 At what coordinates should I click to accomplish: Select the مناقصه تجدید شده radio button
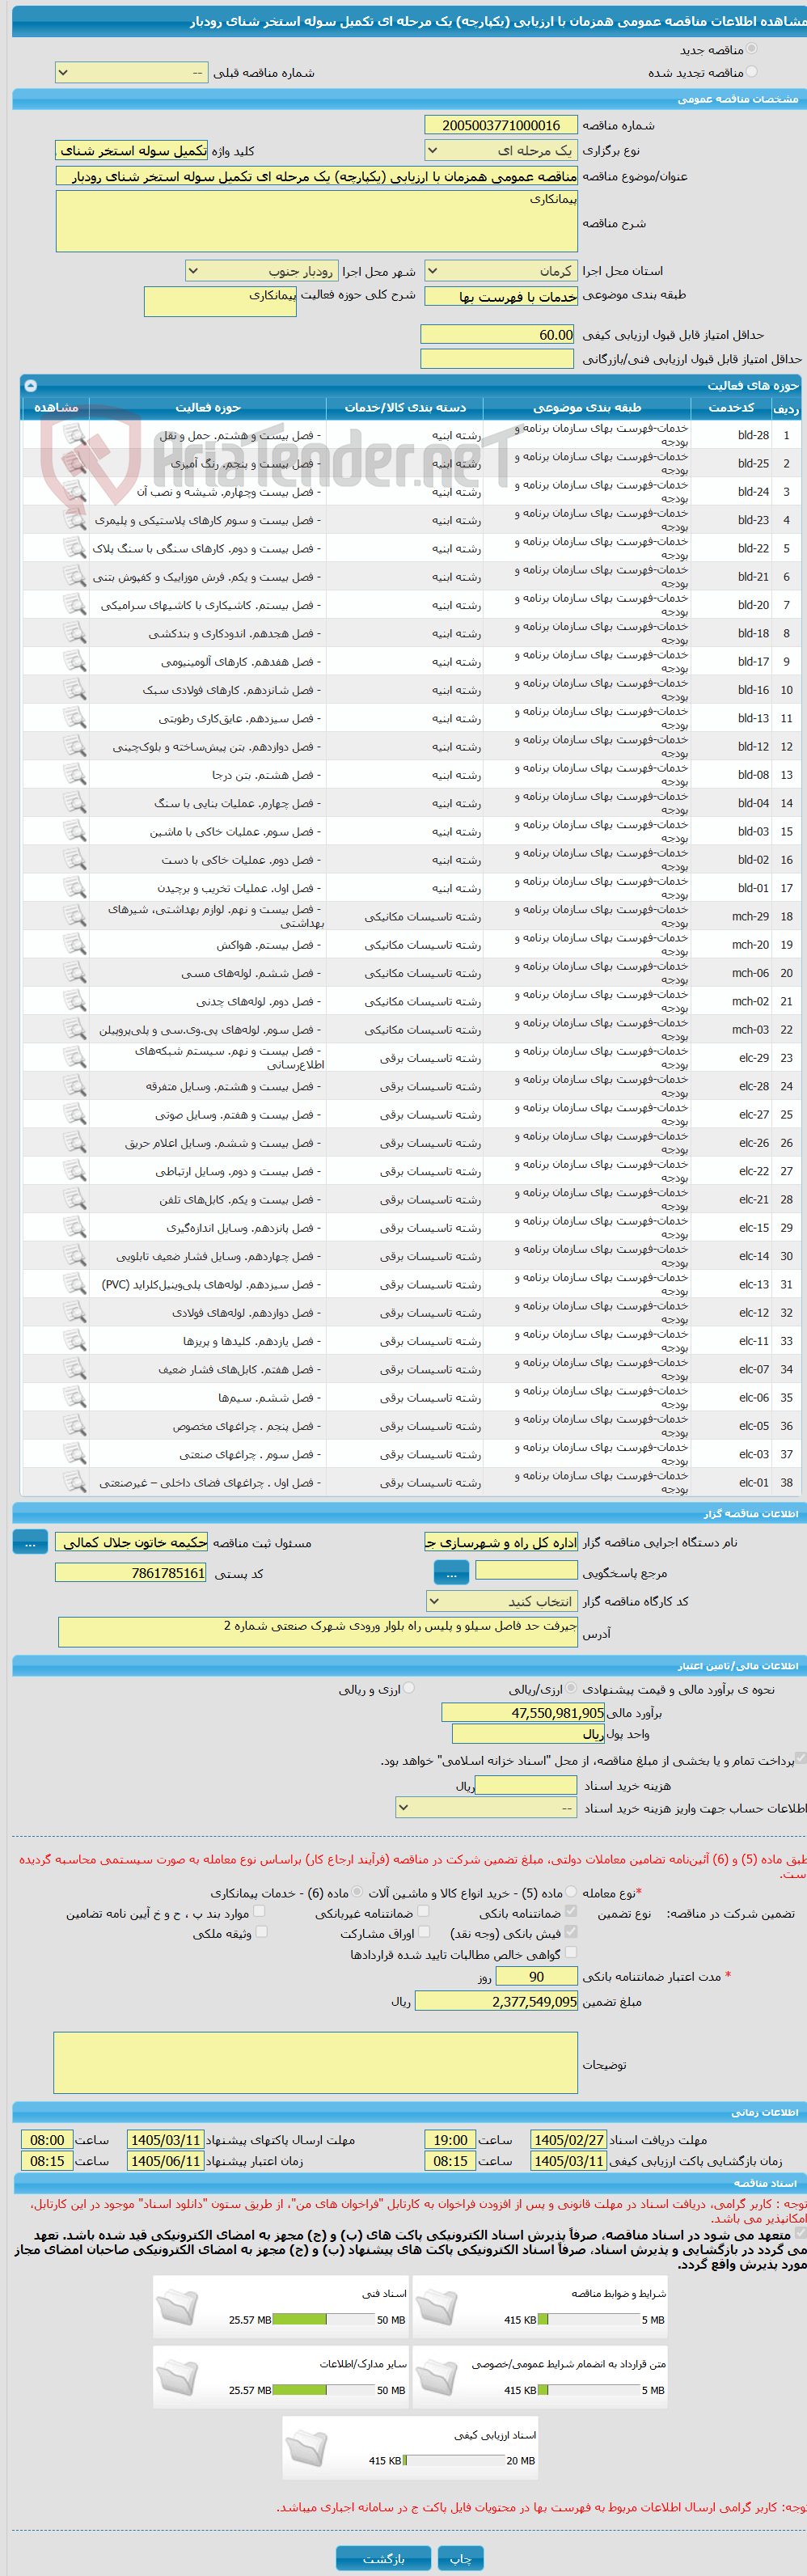click(751, 71)
